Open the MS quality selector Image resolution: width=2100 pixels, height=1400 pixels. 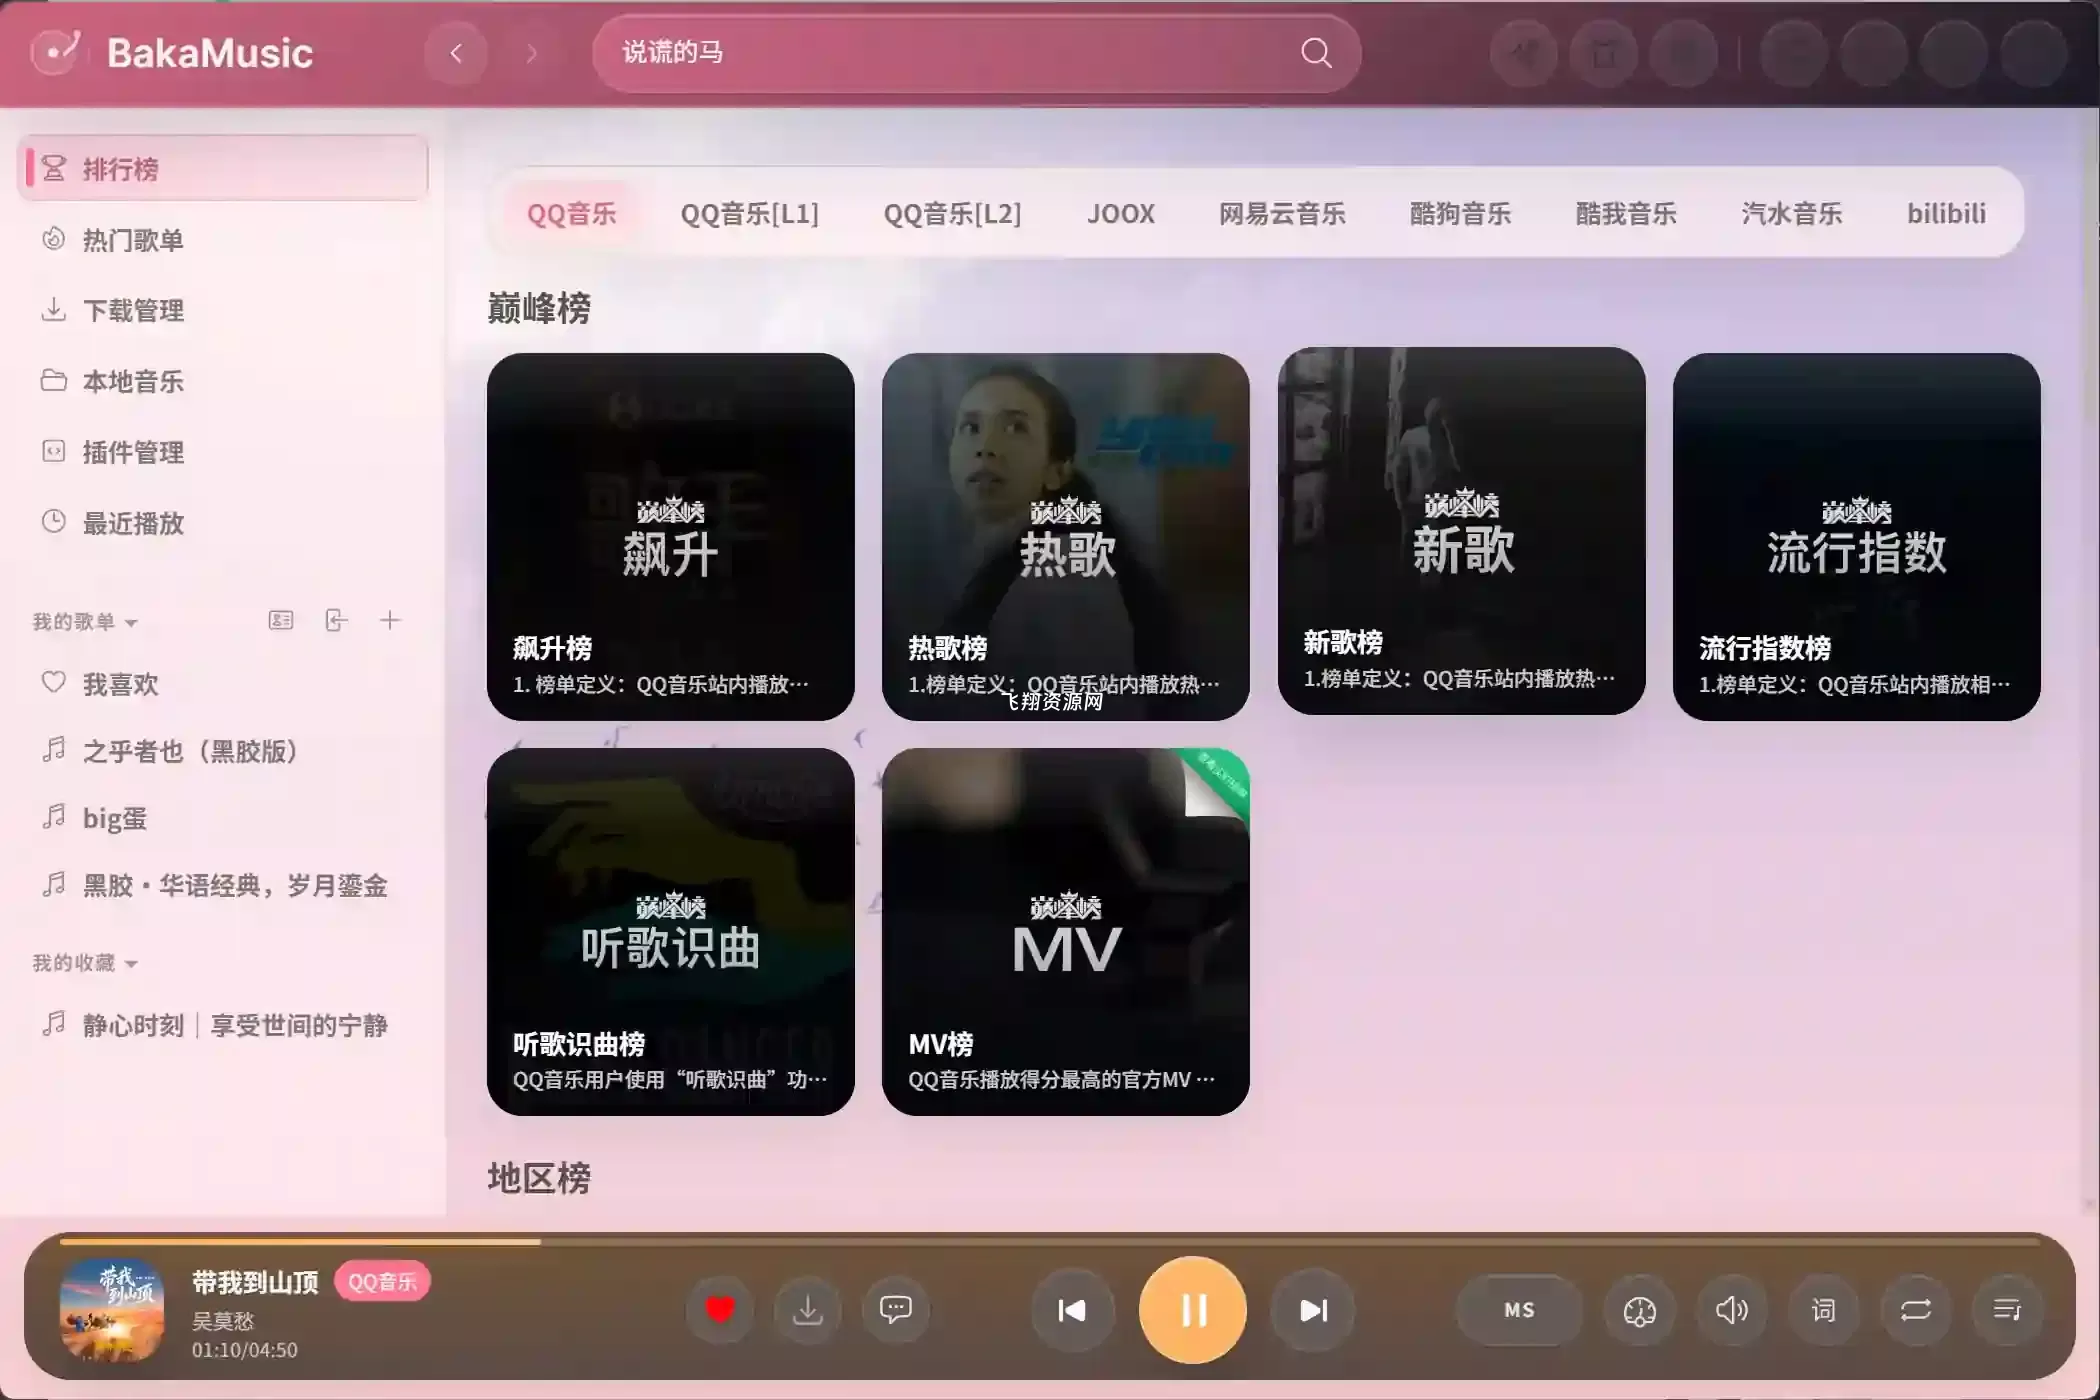[1519, 1310]
